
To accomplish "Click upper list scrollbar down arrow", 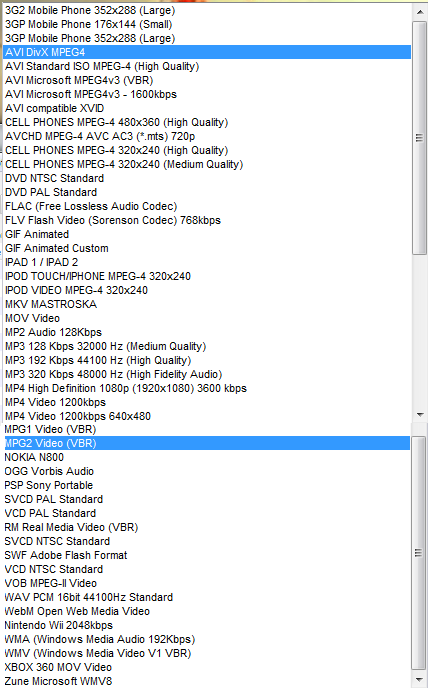I will (x=420, y=415).
